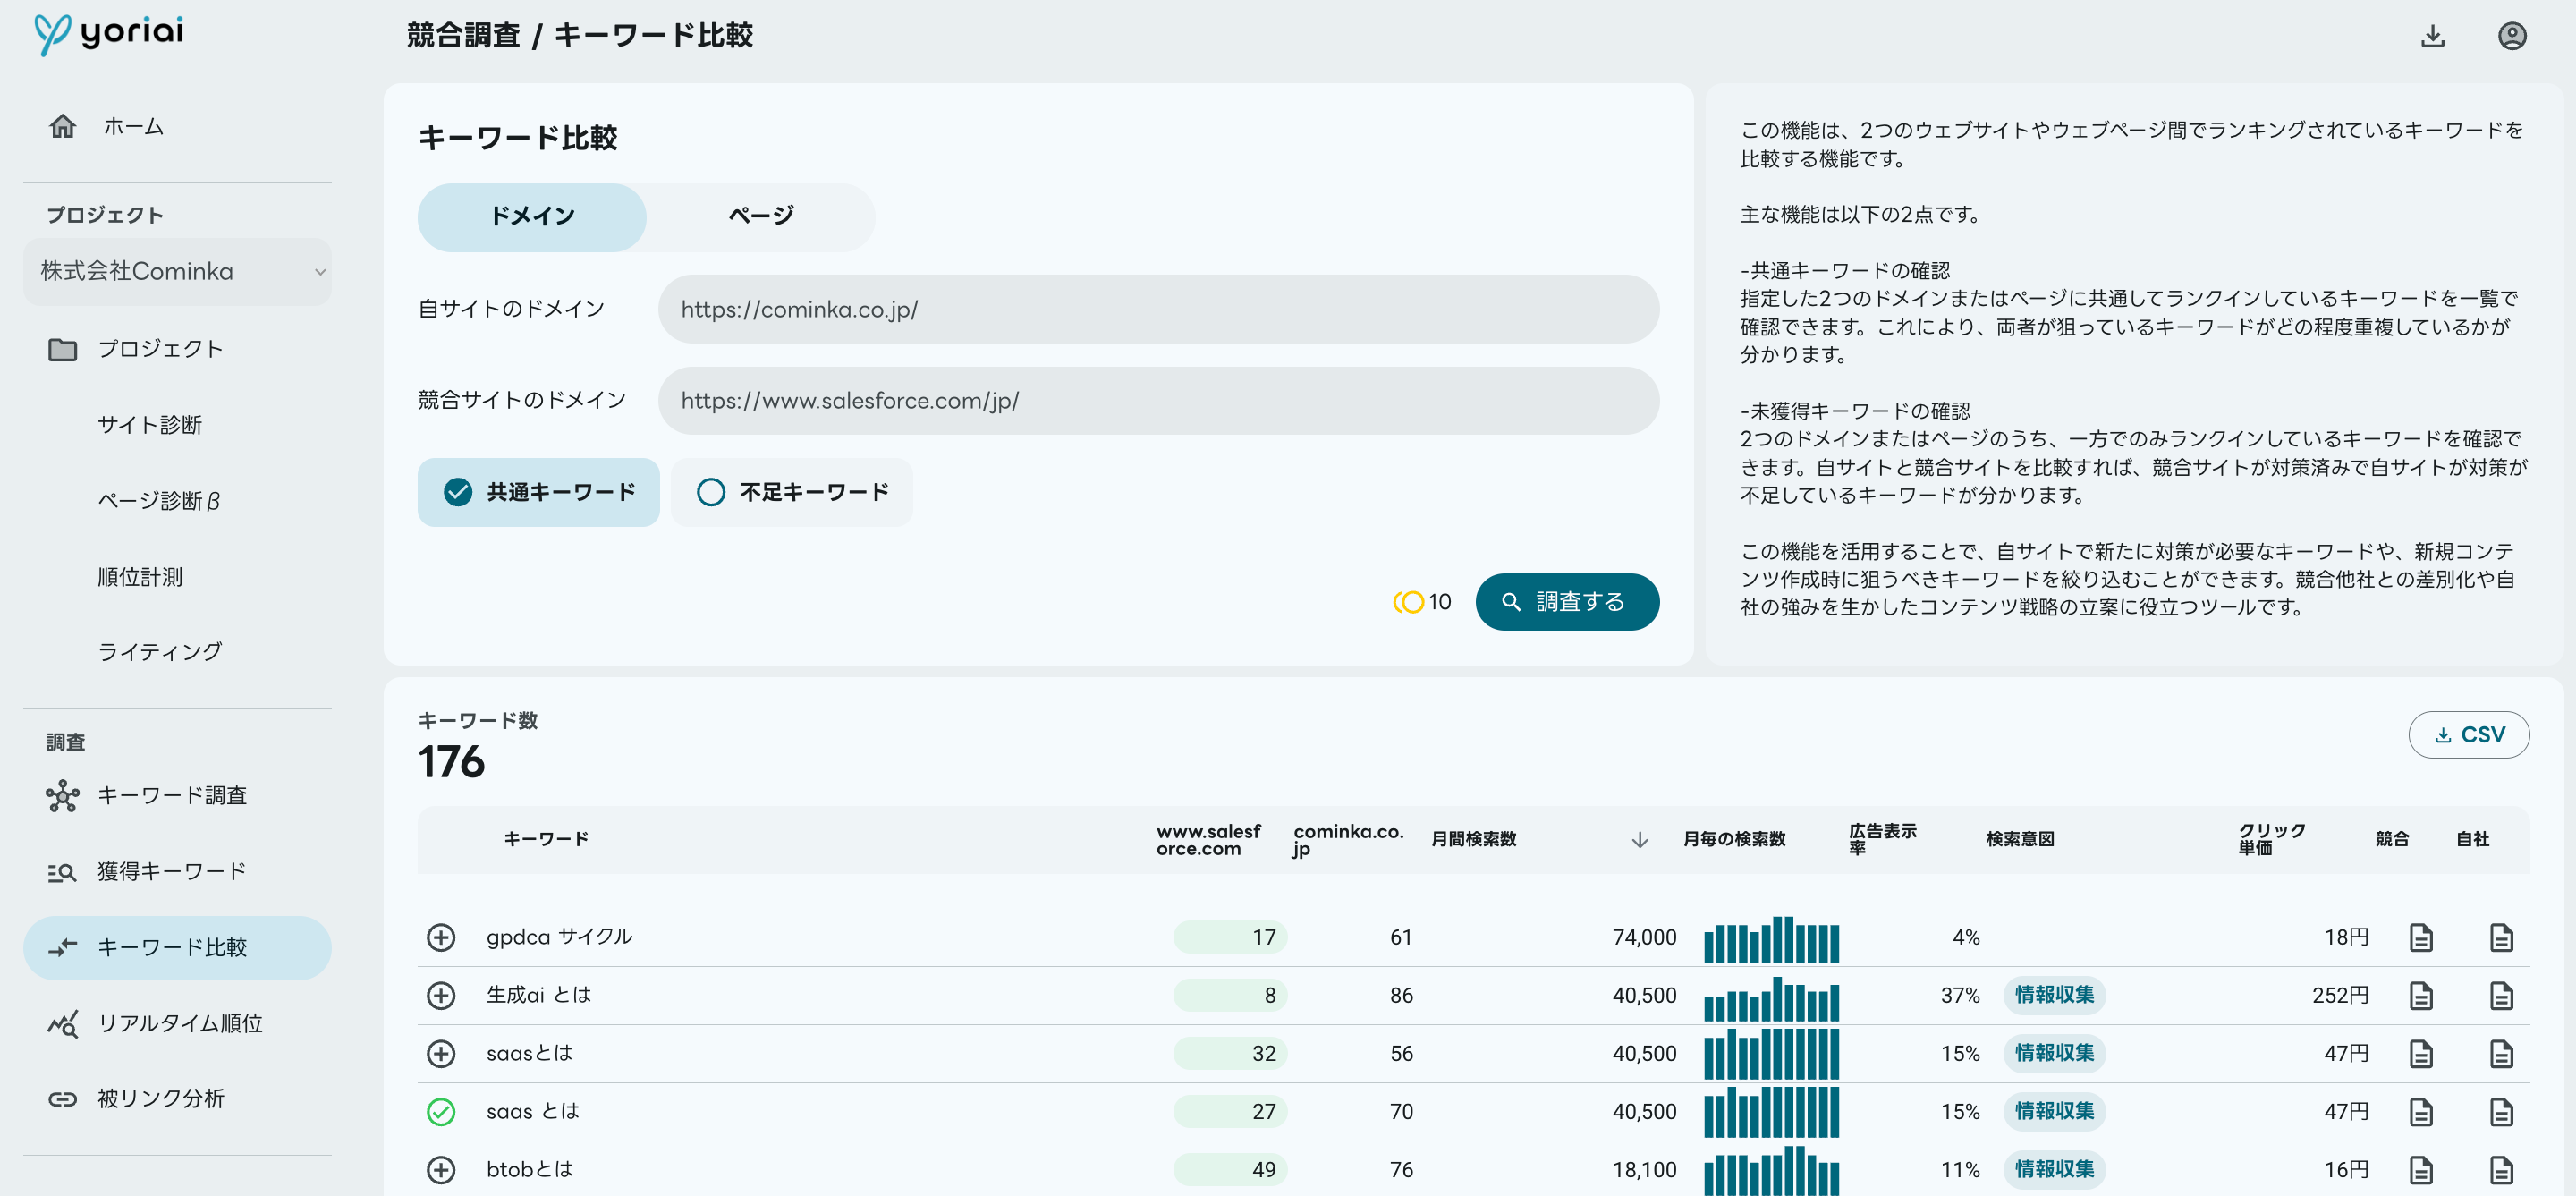Click the 競合サイトのドメイン input field

[1158, 400]
